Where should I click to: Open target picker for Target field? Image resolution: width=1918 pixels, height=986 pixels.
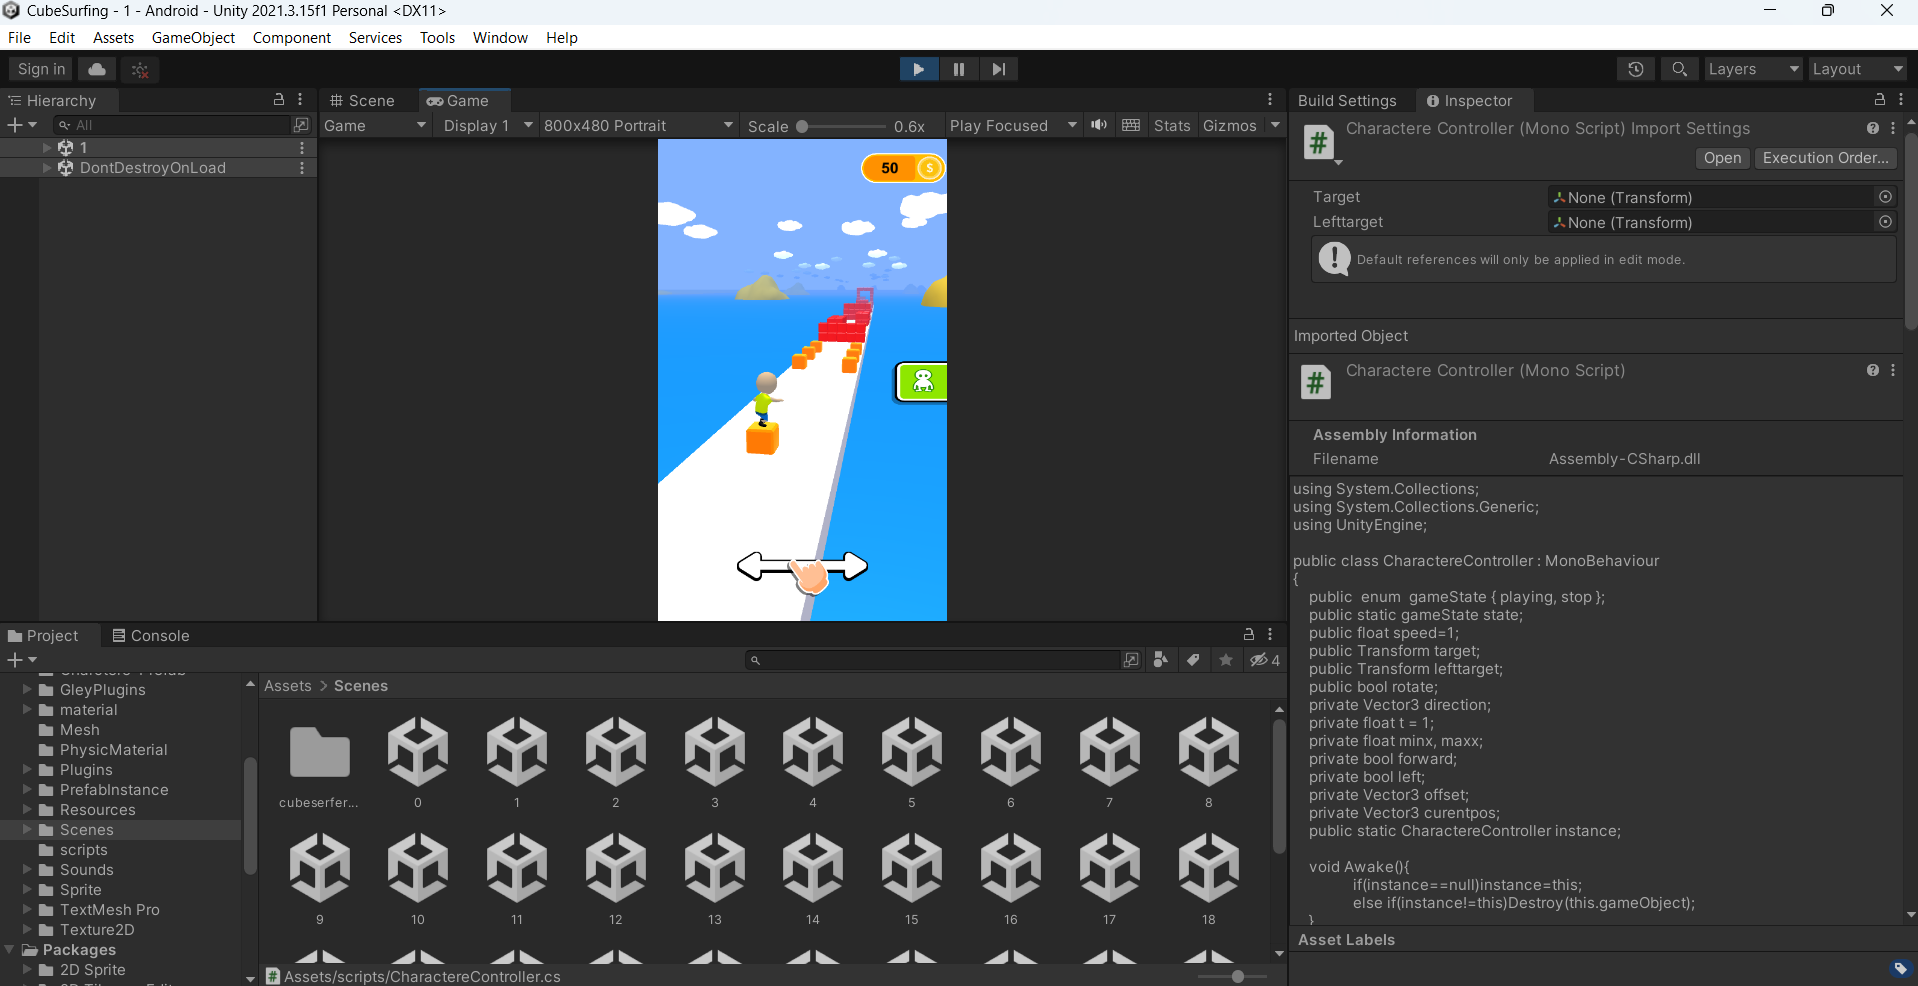[1885, 197]
